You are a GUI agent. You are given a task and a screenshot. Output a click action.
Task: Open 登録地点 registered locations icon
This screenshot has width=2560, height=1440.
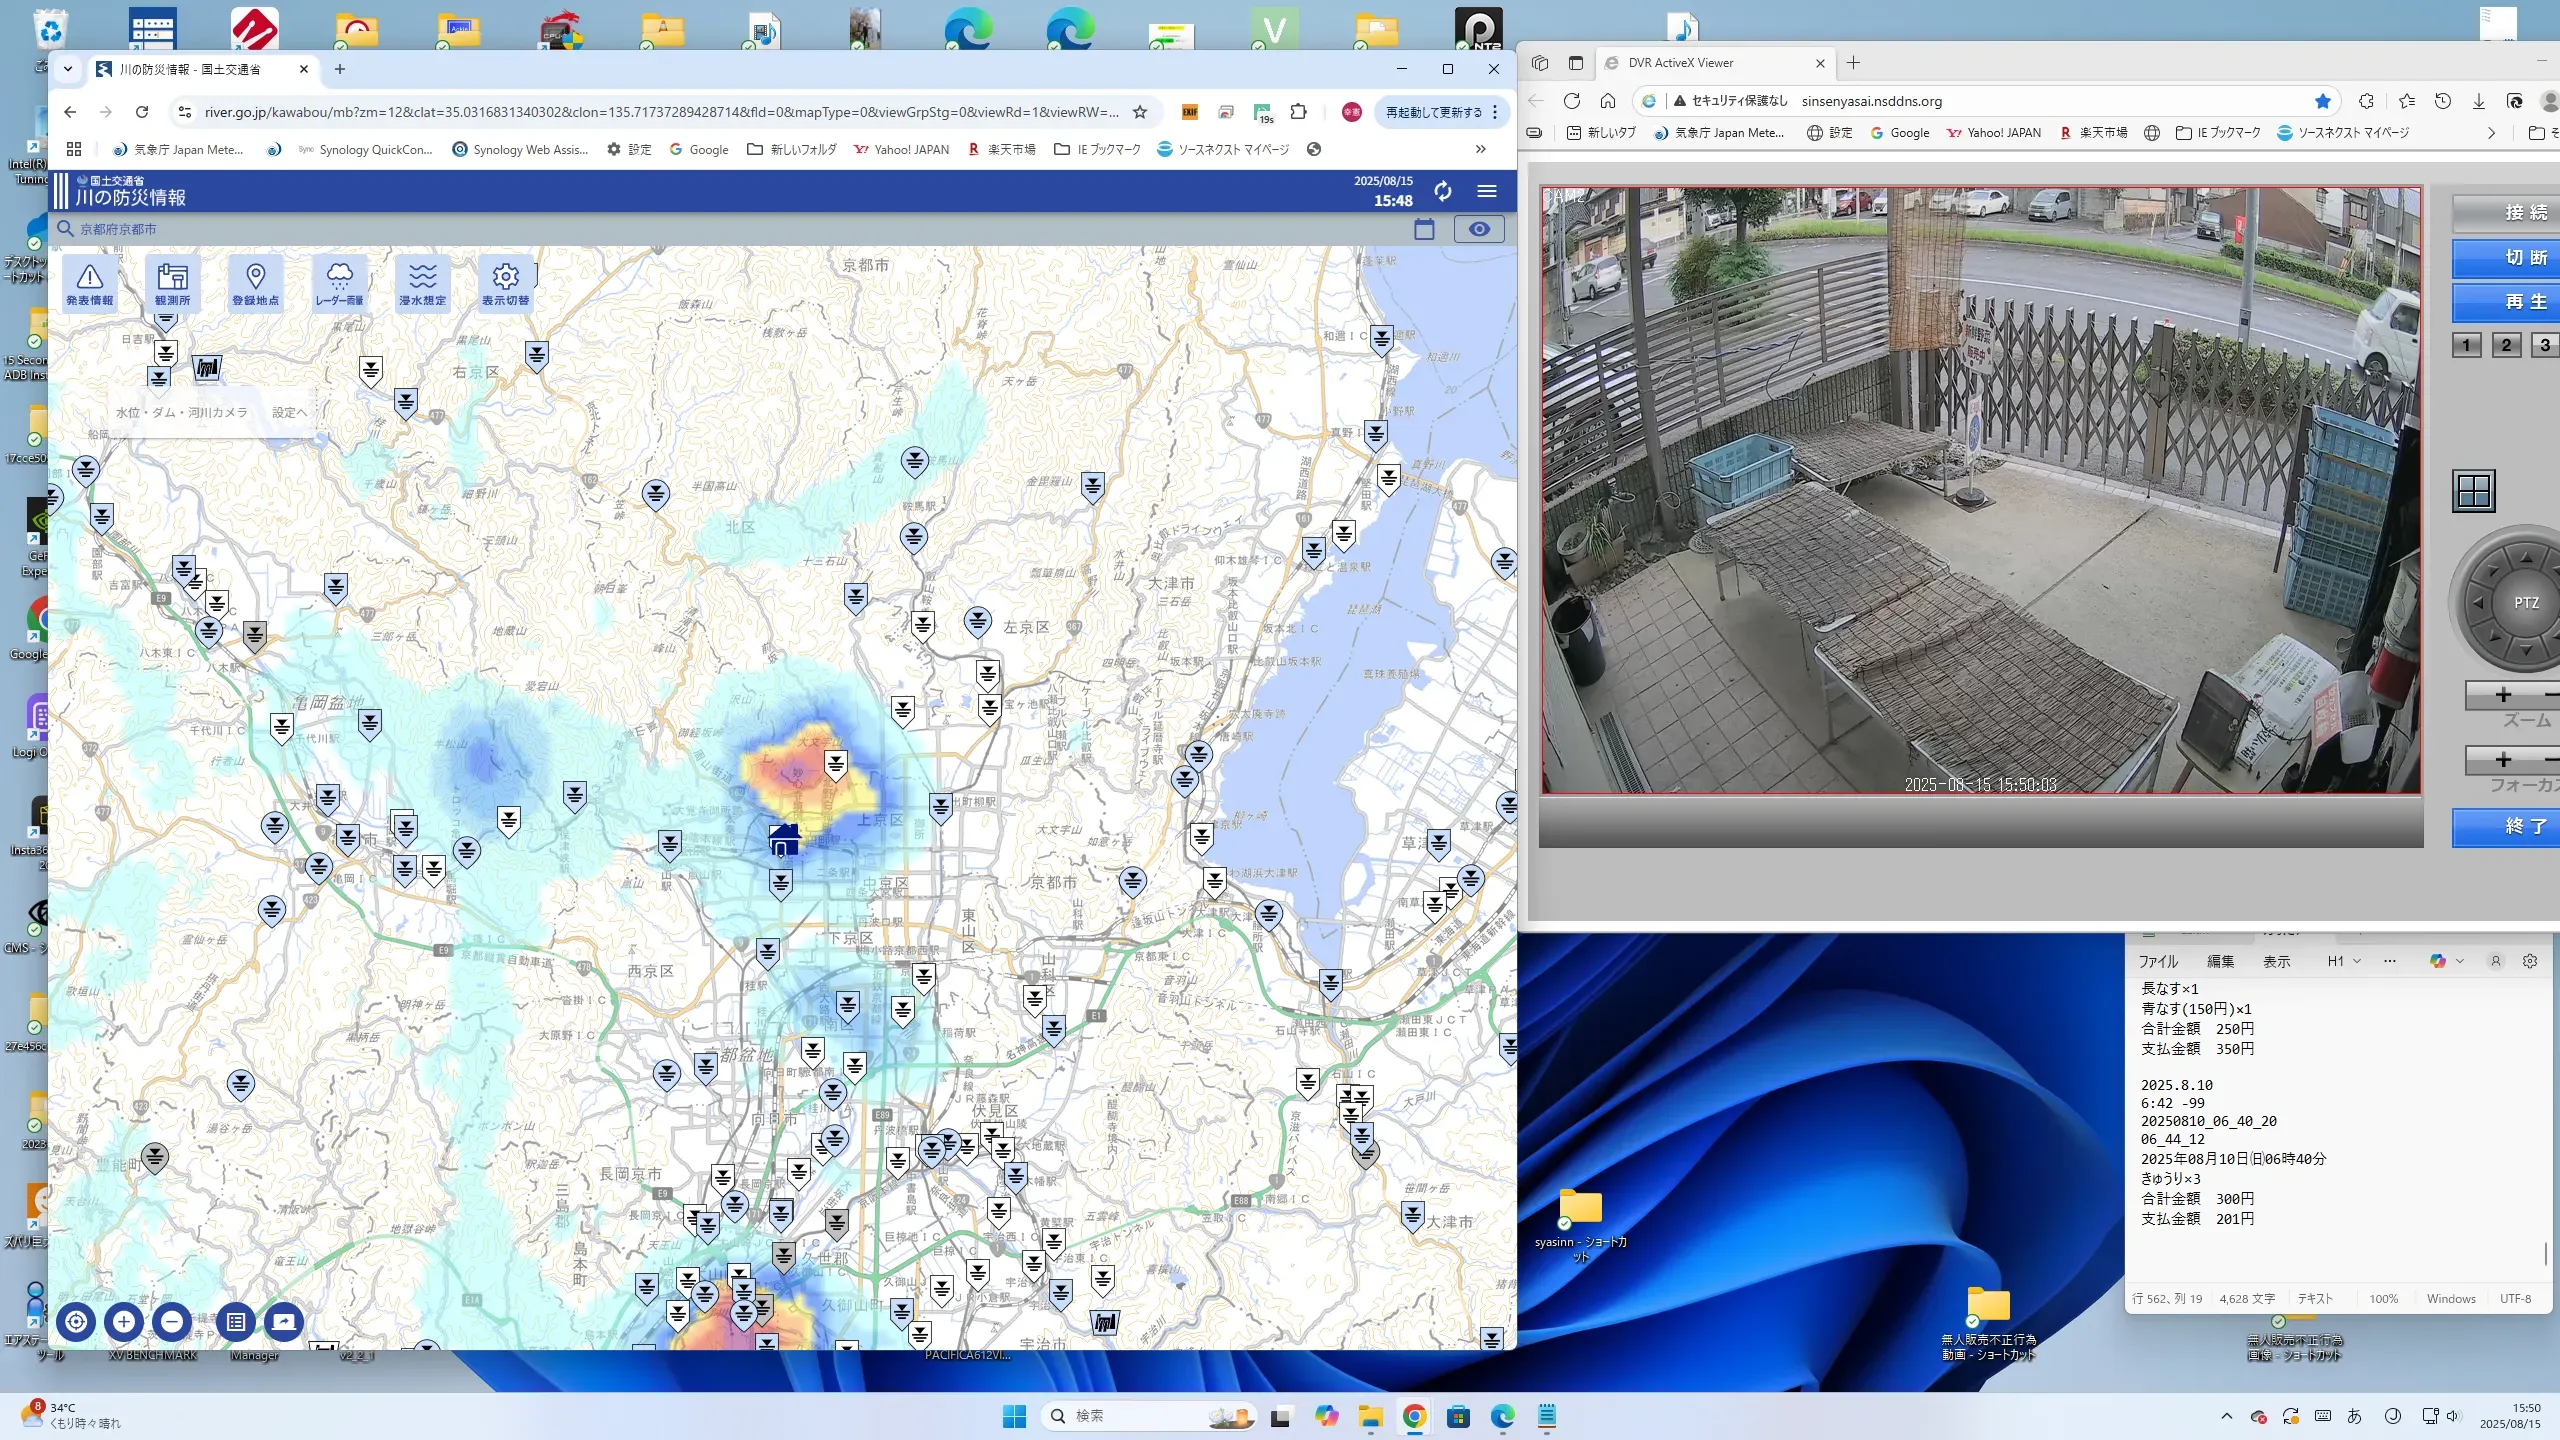pos(255,283)
